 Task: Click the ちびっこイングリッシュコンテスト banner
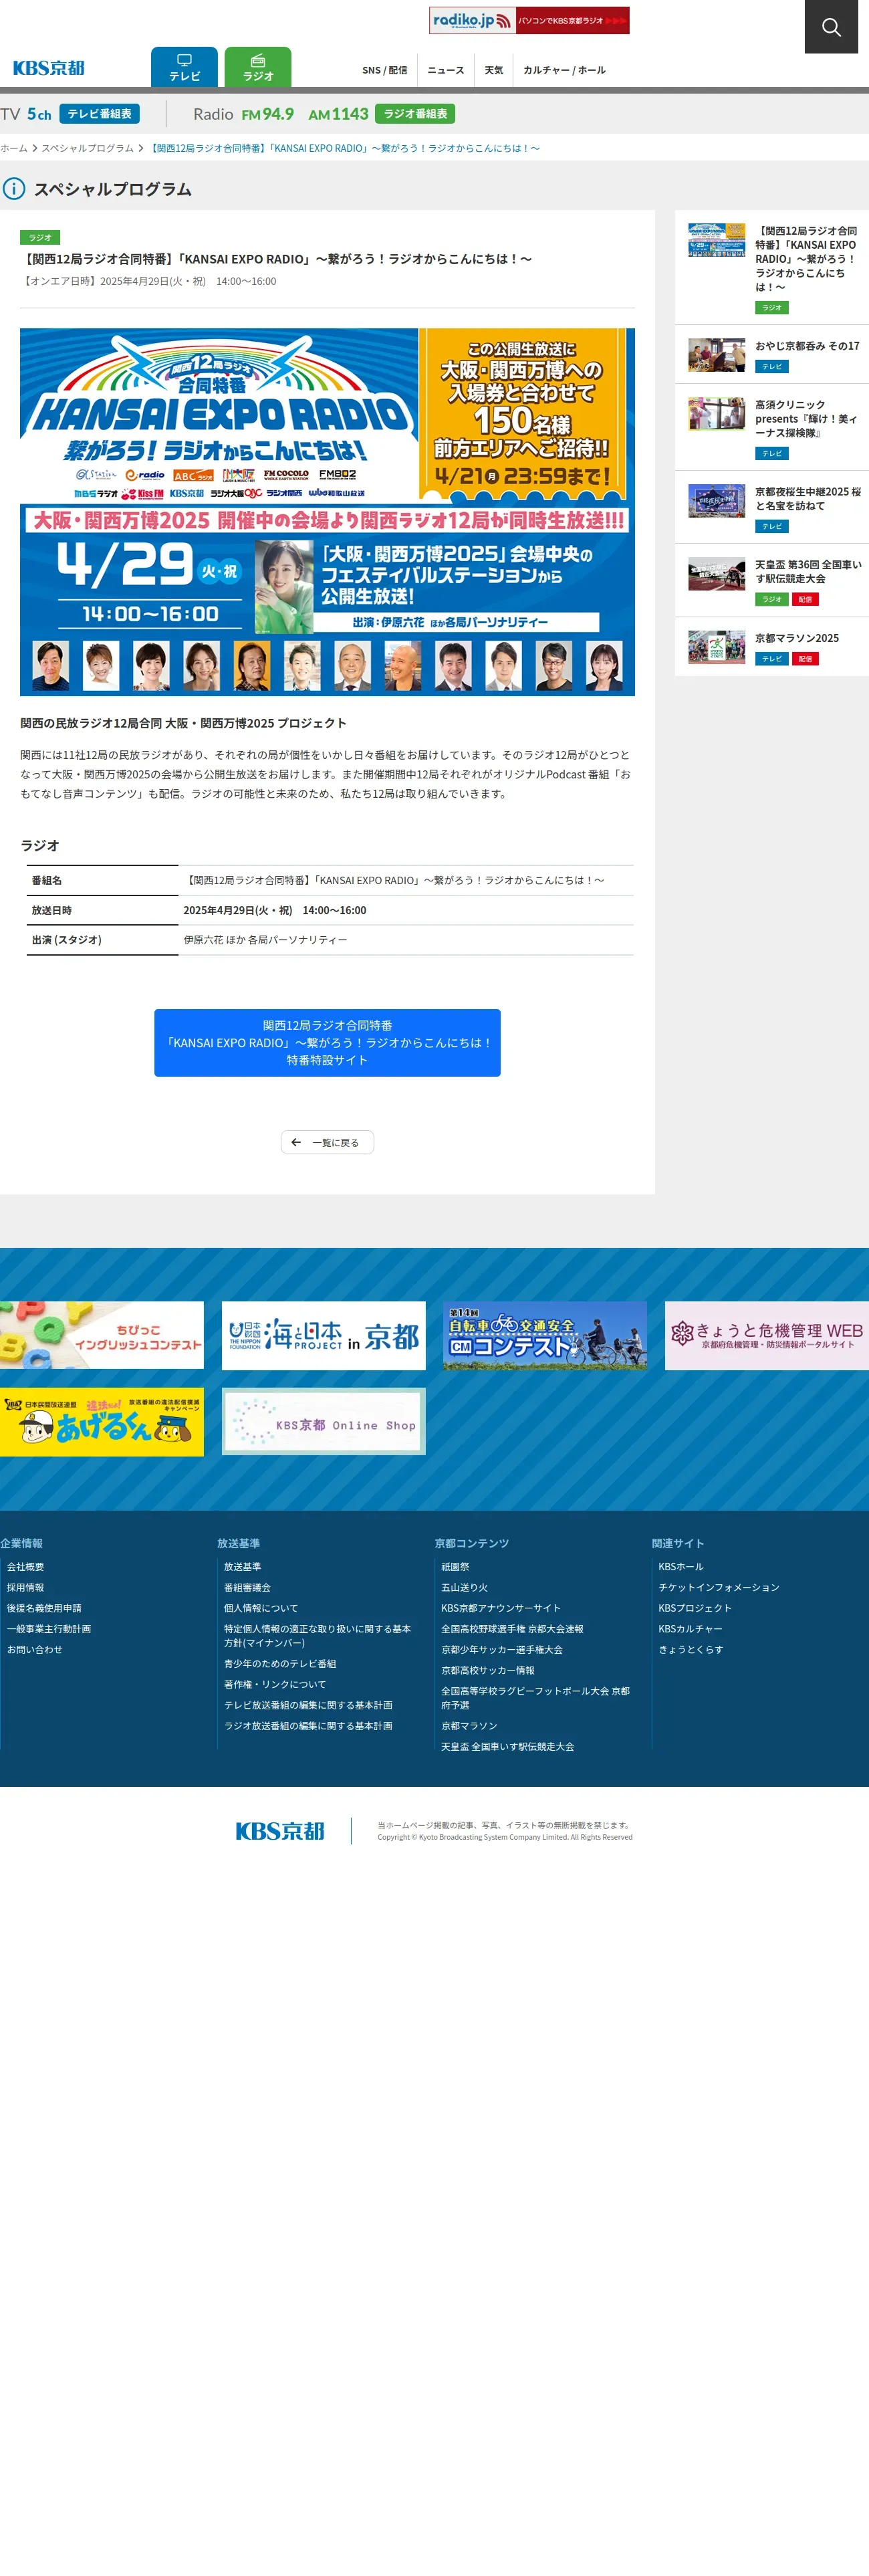click(x=102, y=1335)
